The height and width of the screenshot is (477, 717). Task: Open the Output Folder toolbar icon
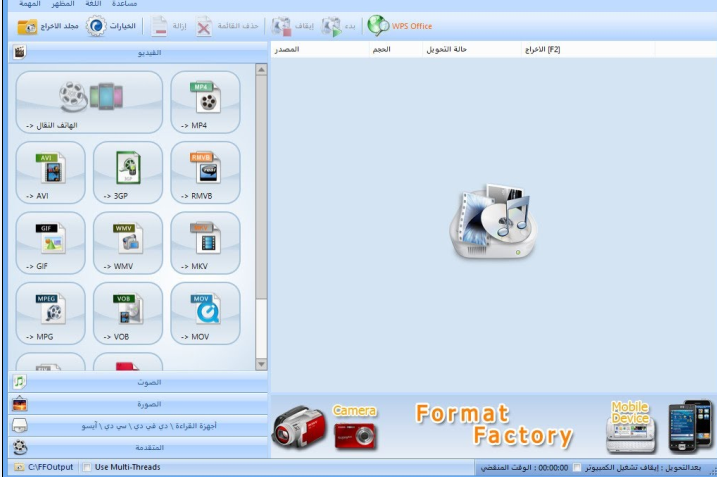27,27
